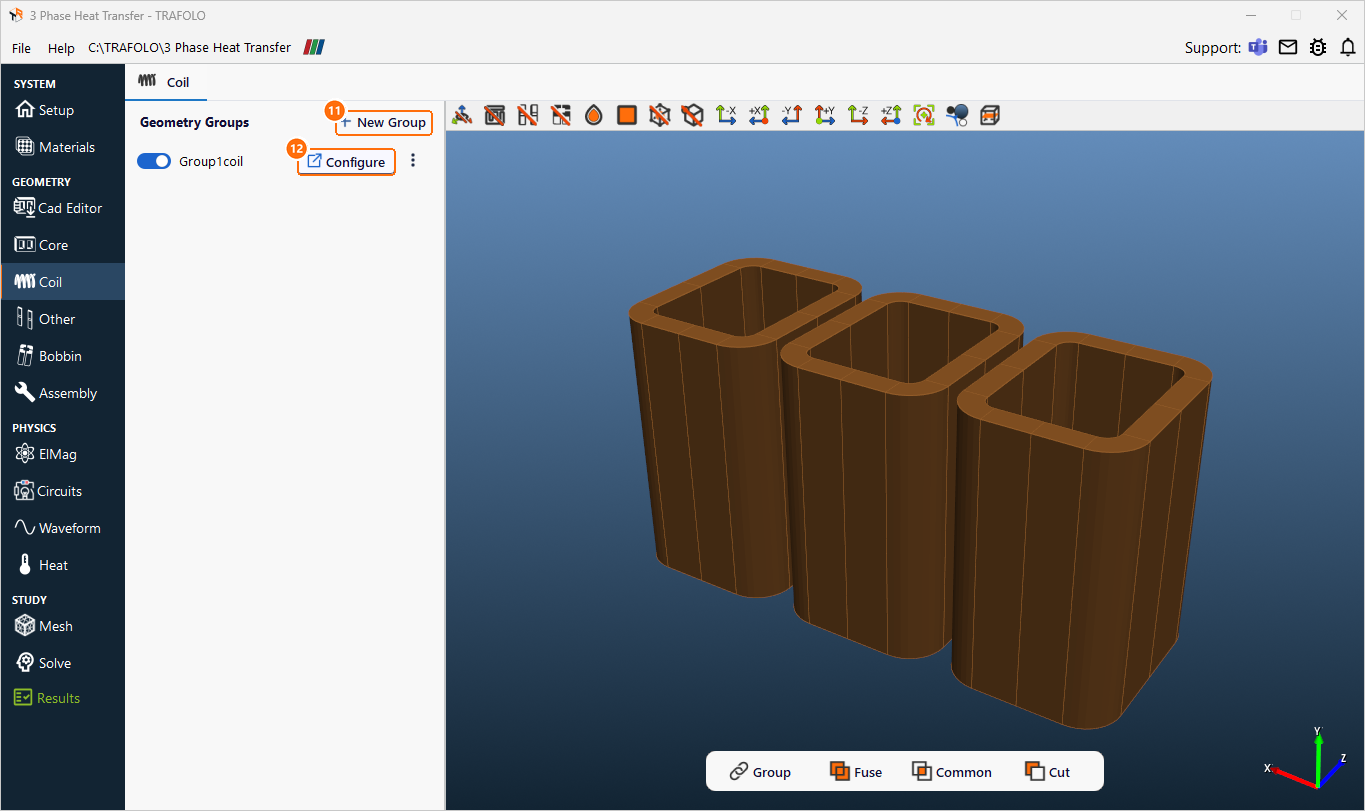
Task: Click the solid orange square icon
Action: pyautogui.click(x=627, y=115)
